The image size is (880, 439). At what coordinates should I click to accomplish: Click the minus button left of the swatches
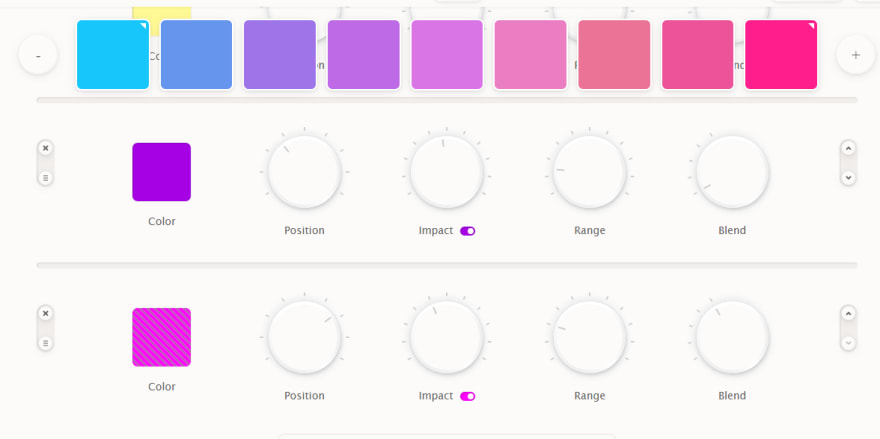click(x=38, y=55)
